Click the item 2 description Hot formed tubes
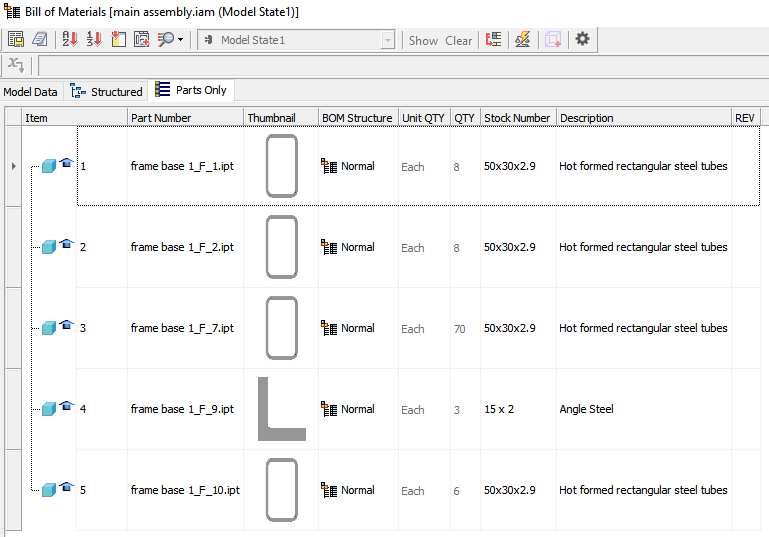 (x=643, y=247)
